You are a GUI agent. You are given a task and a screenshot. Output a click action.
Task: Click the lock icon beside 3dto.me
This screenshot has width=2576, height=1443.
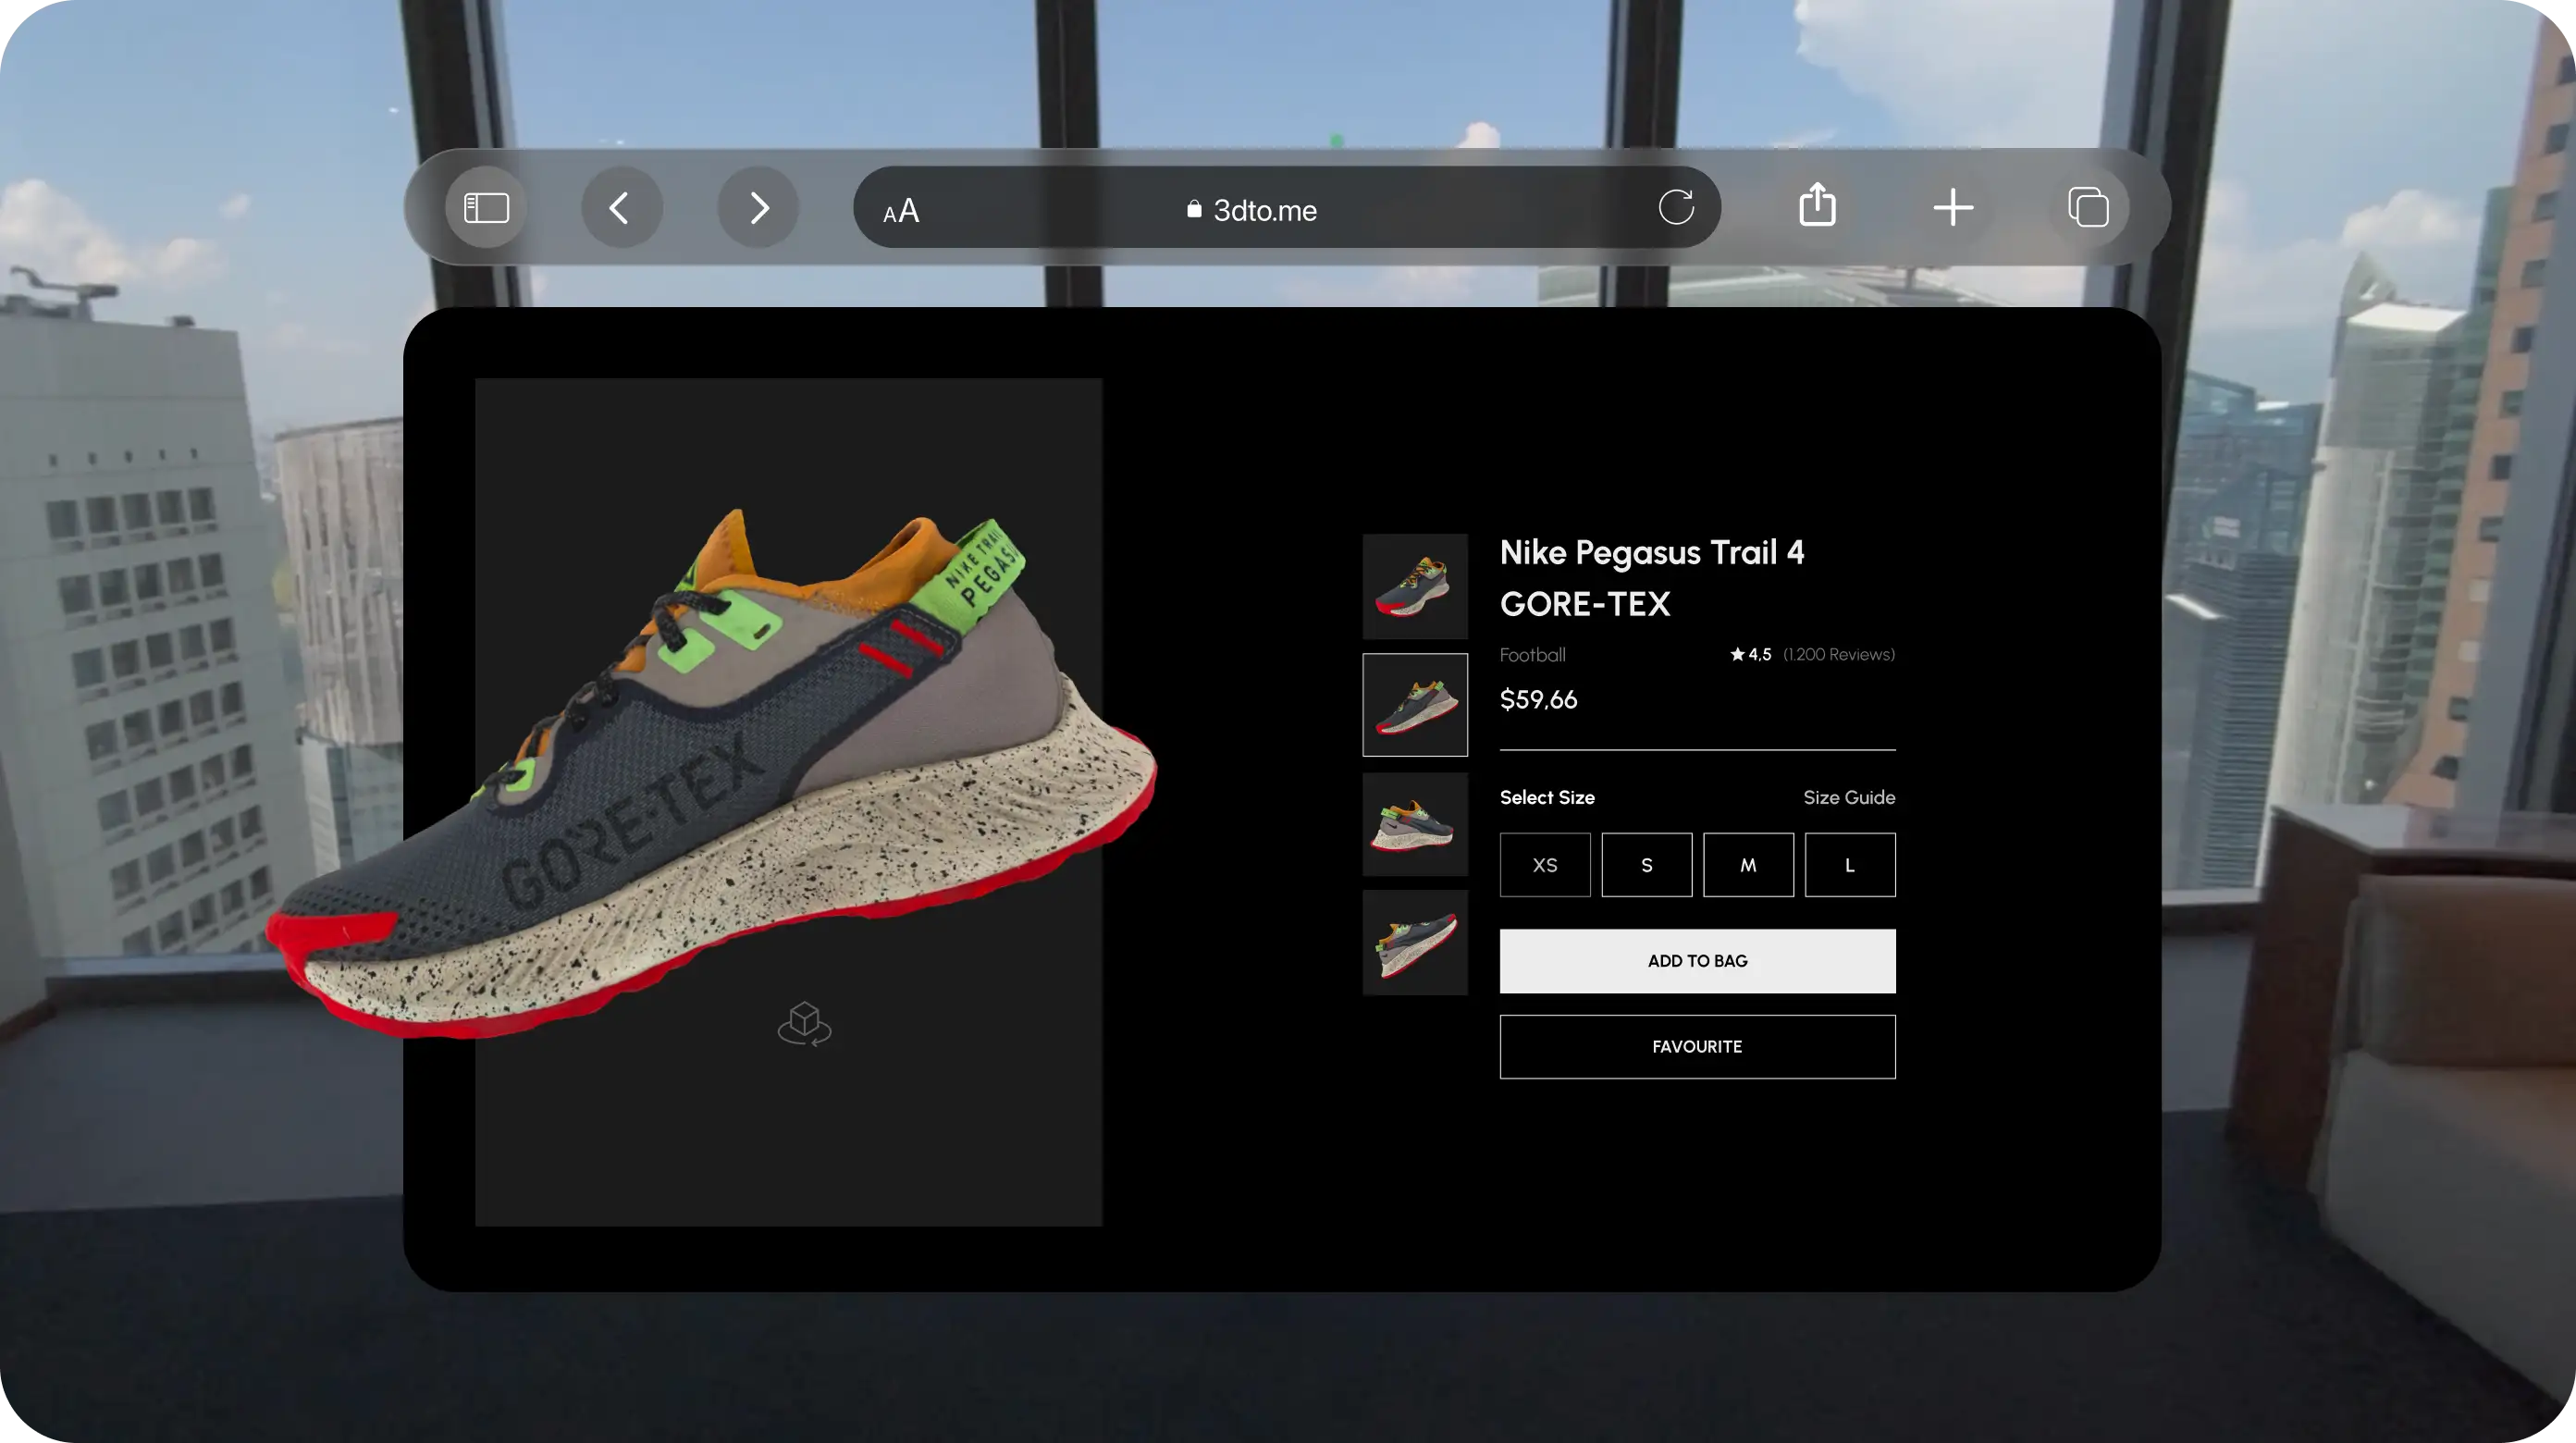pos(1193,209)
